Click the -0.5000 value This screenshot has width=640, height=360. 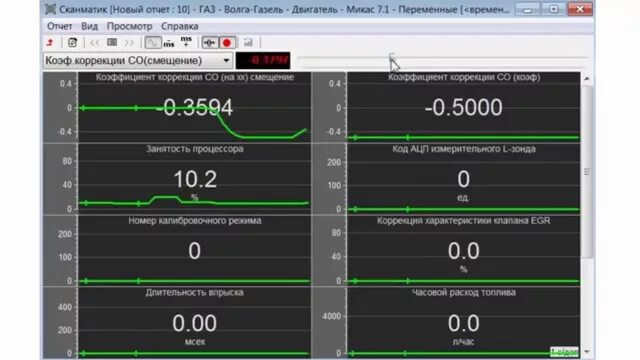[x=463, y=108]
